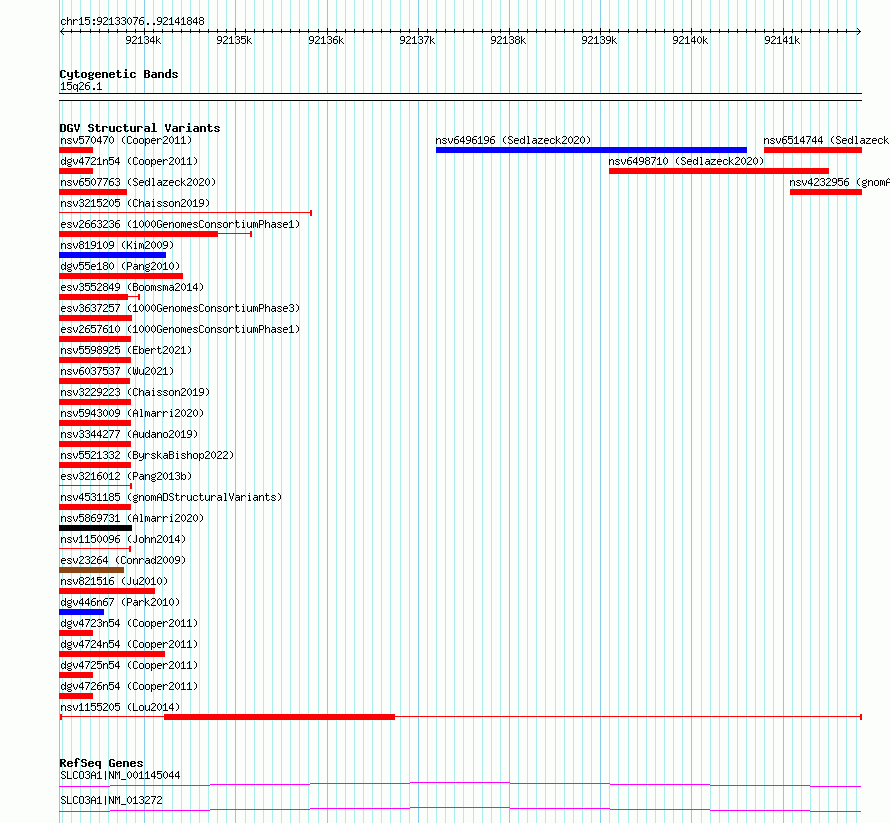Screen dimensions: 890x823
Task: Click the 92134k ruler tick label
Action: click(143, 40)
